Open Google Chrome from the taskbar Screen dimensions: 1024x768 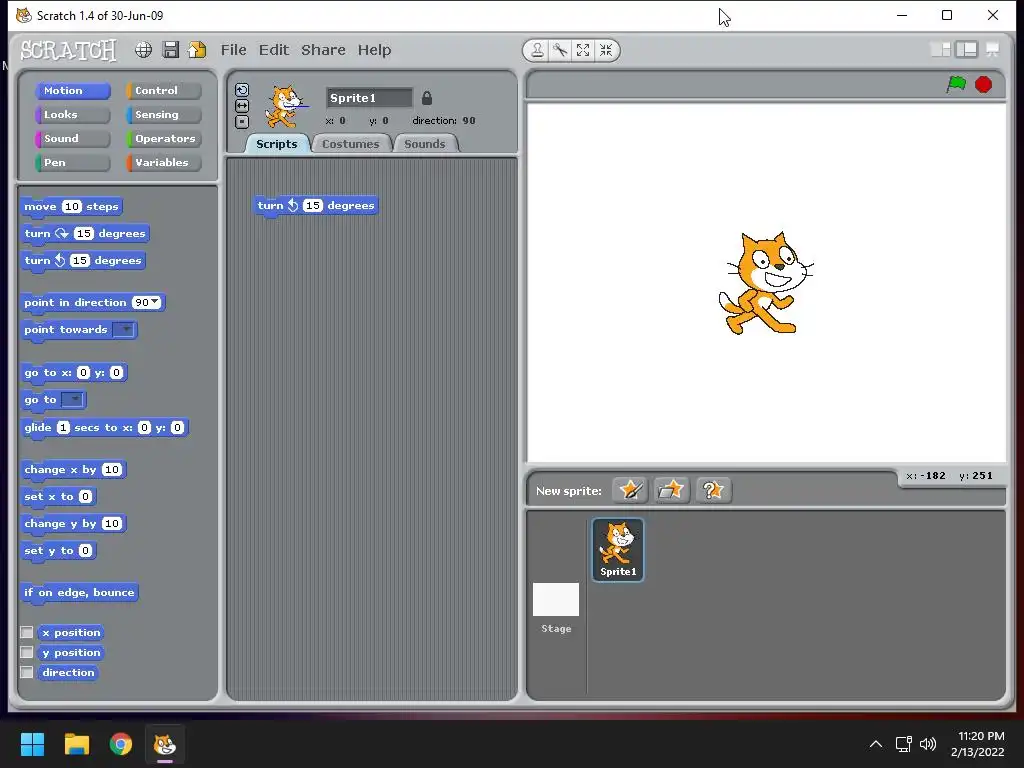click(121, 744)
